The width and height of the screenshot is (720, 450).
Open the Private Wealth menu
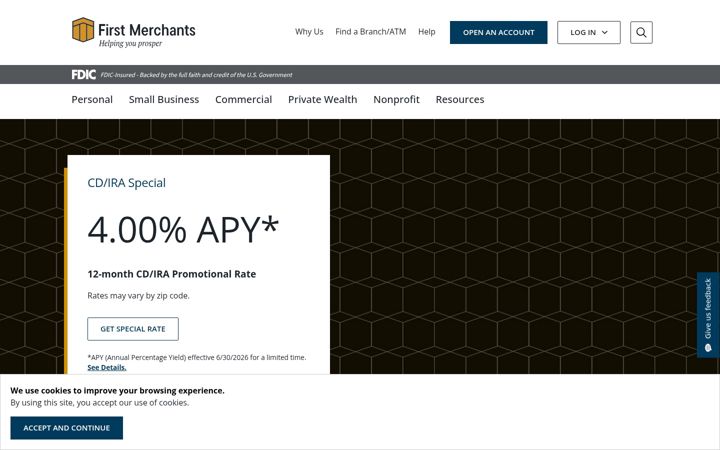coord(322,100)
